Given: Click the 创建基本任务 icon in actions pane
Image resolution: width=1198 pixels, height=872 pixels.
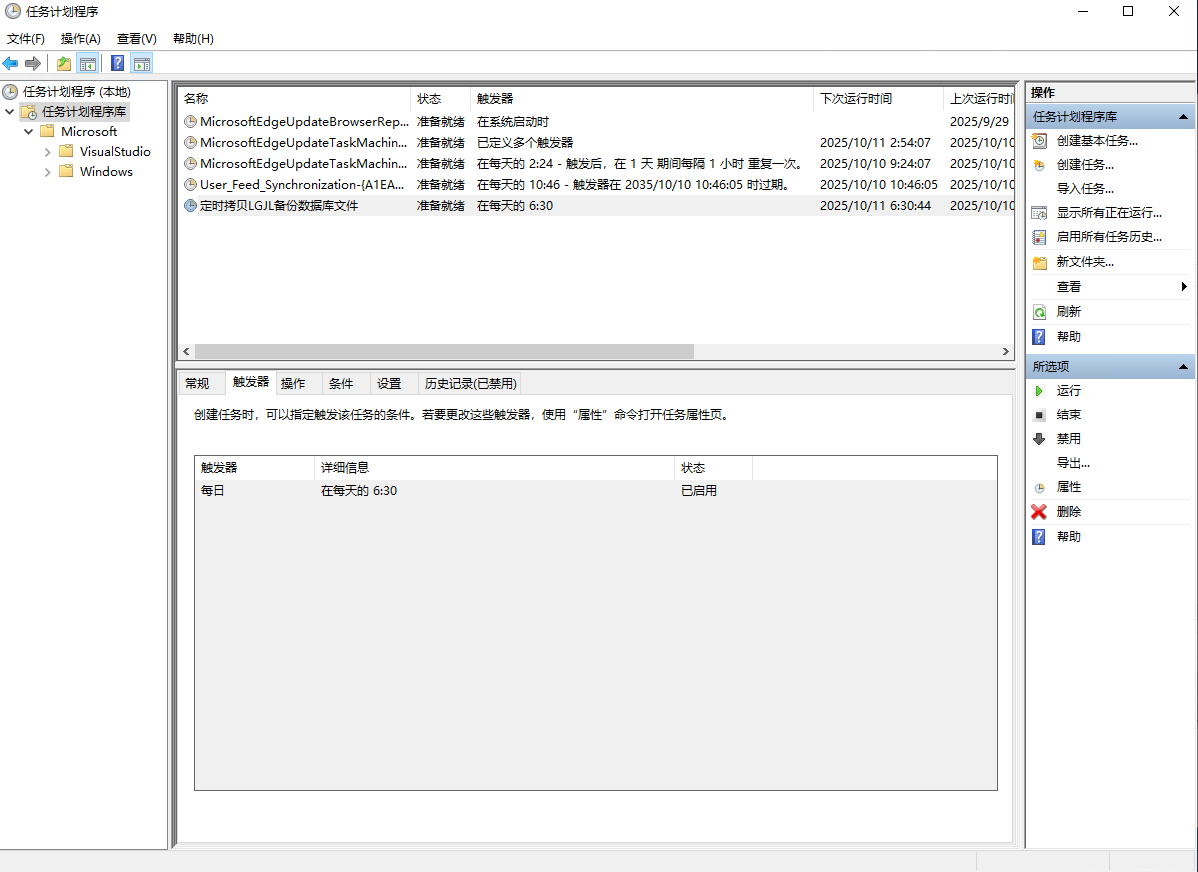Looking at the screenshot, I should point(1039,141).
